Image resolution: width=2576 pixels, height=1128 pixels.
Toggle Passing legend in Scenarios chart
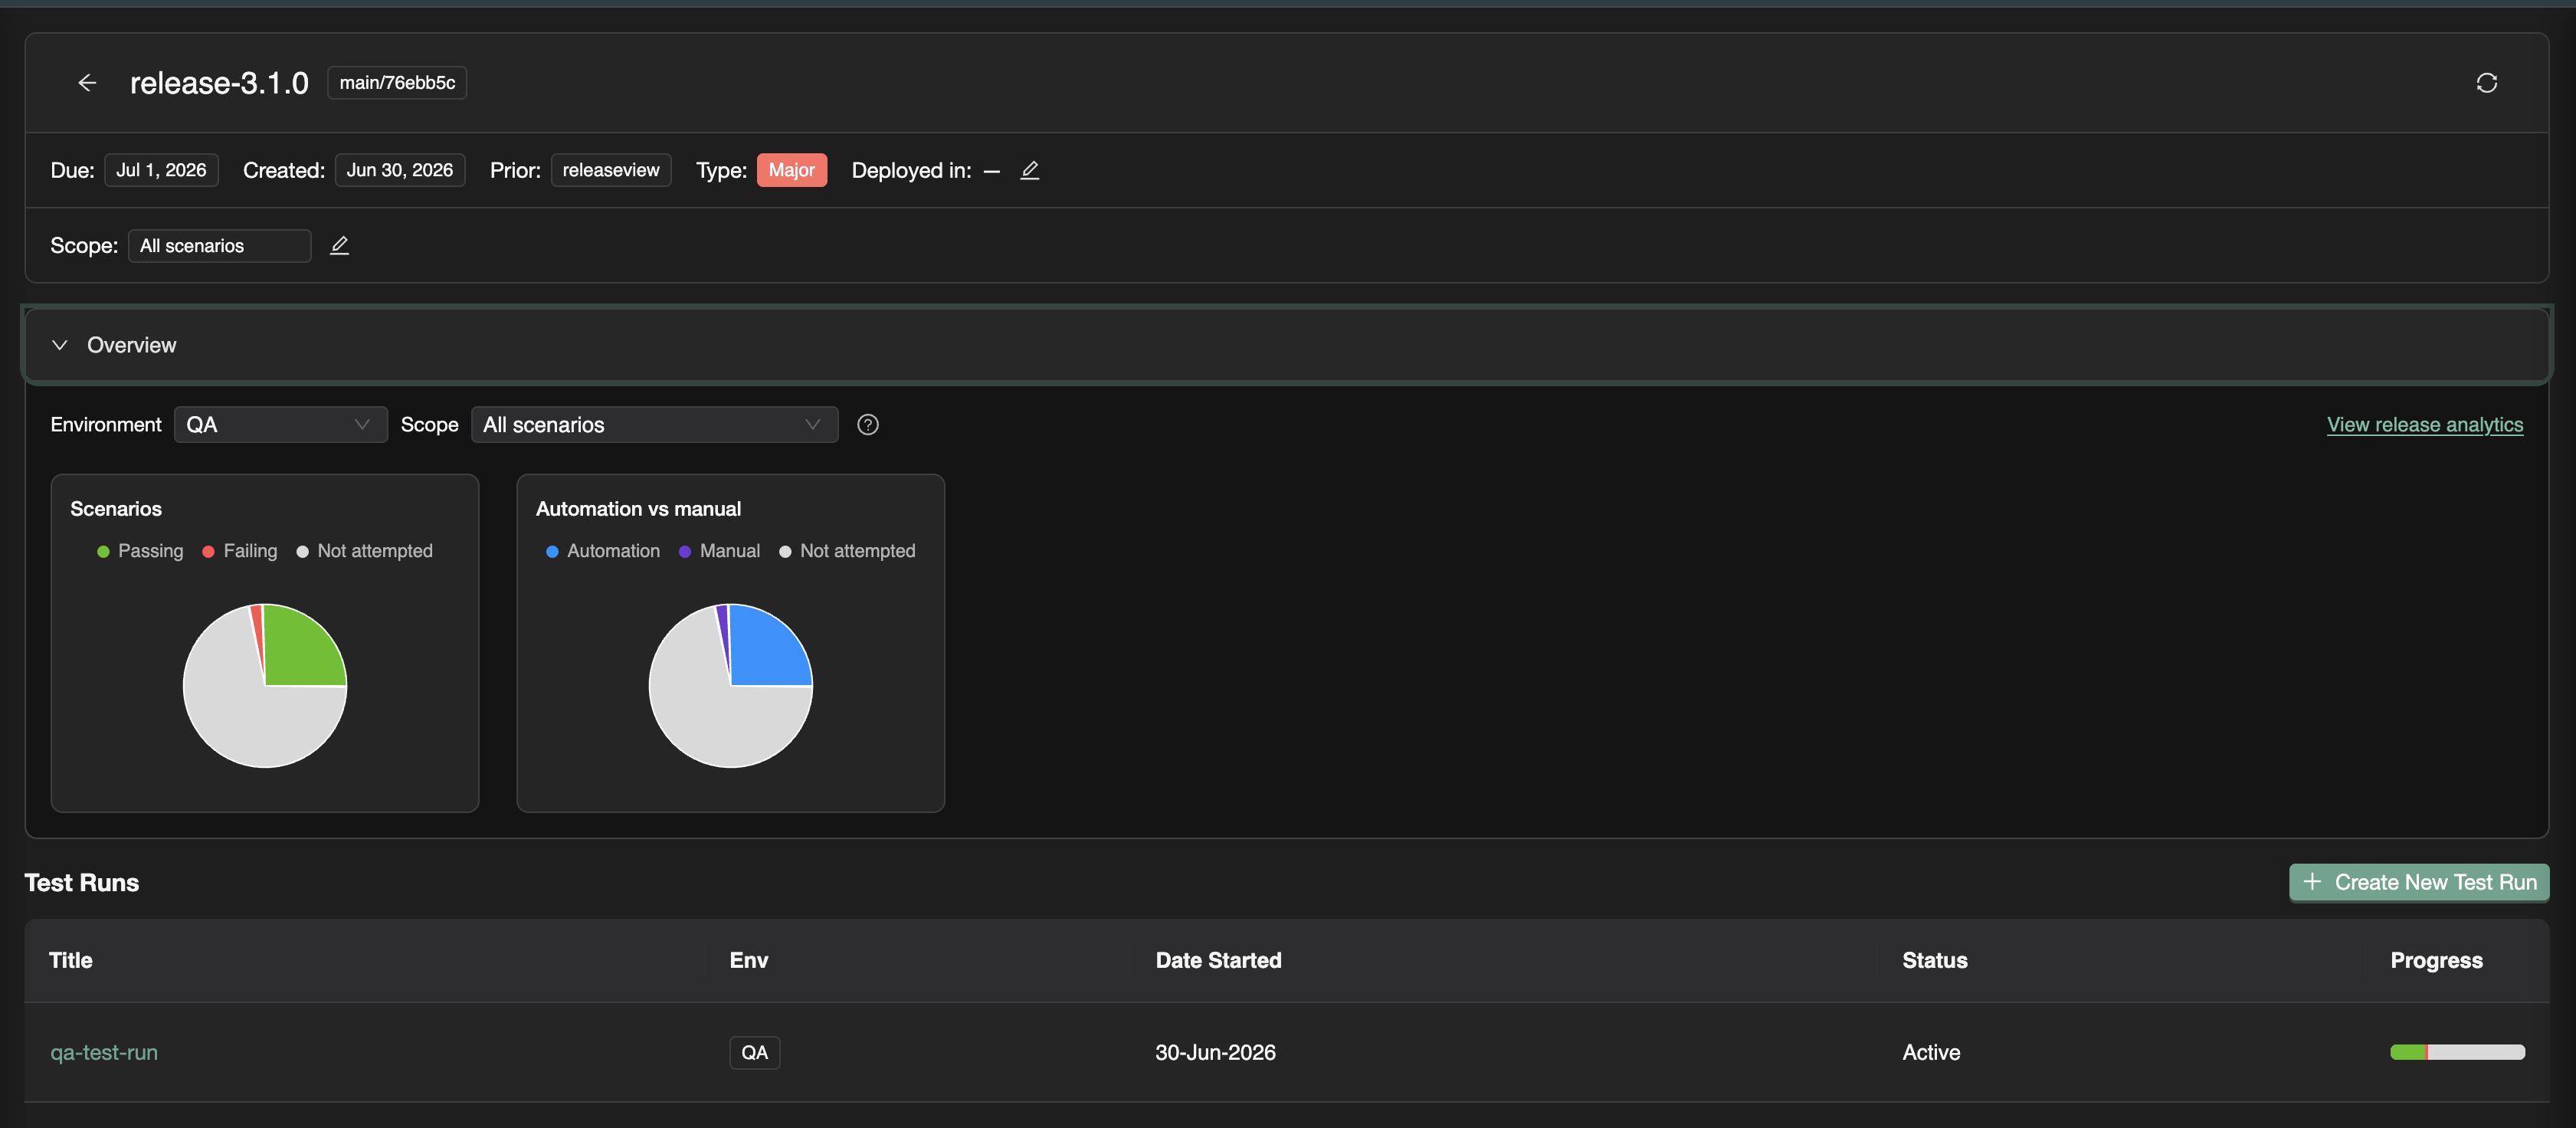point(140,551)
